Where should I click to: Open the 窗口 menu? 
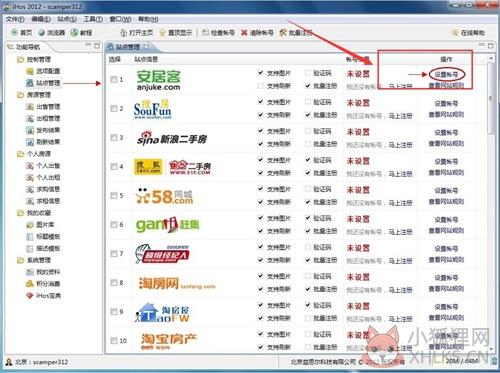(x=120, y=19)
